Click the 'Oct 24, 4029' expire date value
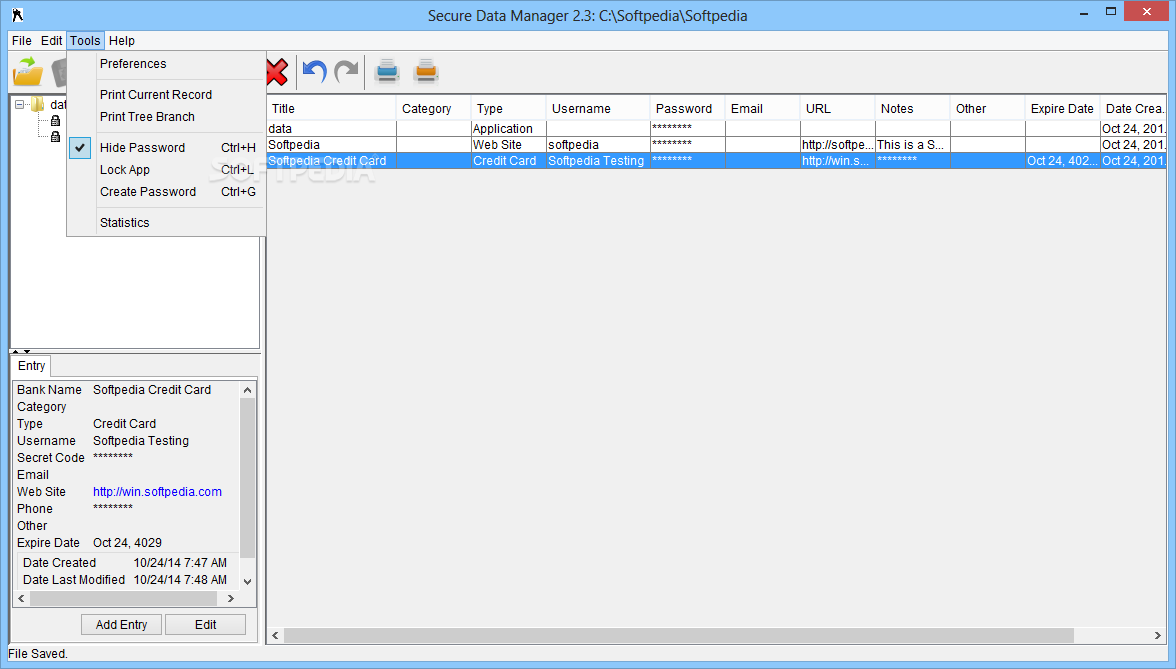 128,543
